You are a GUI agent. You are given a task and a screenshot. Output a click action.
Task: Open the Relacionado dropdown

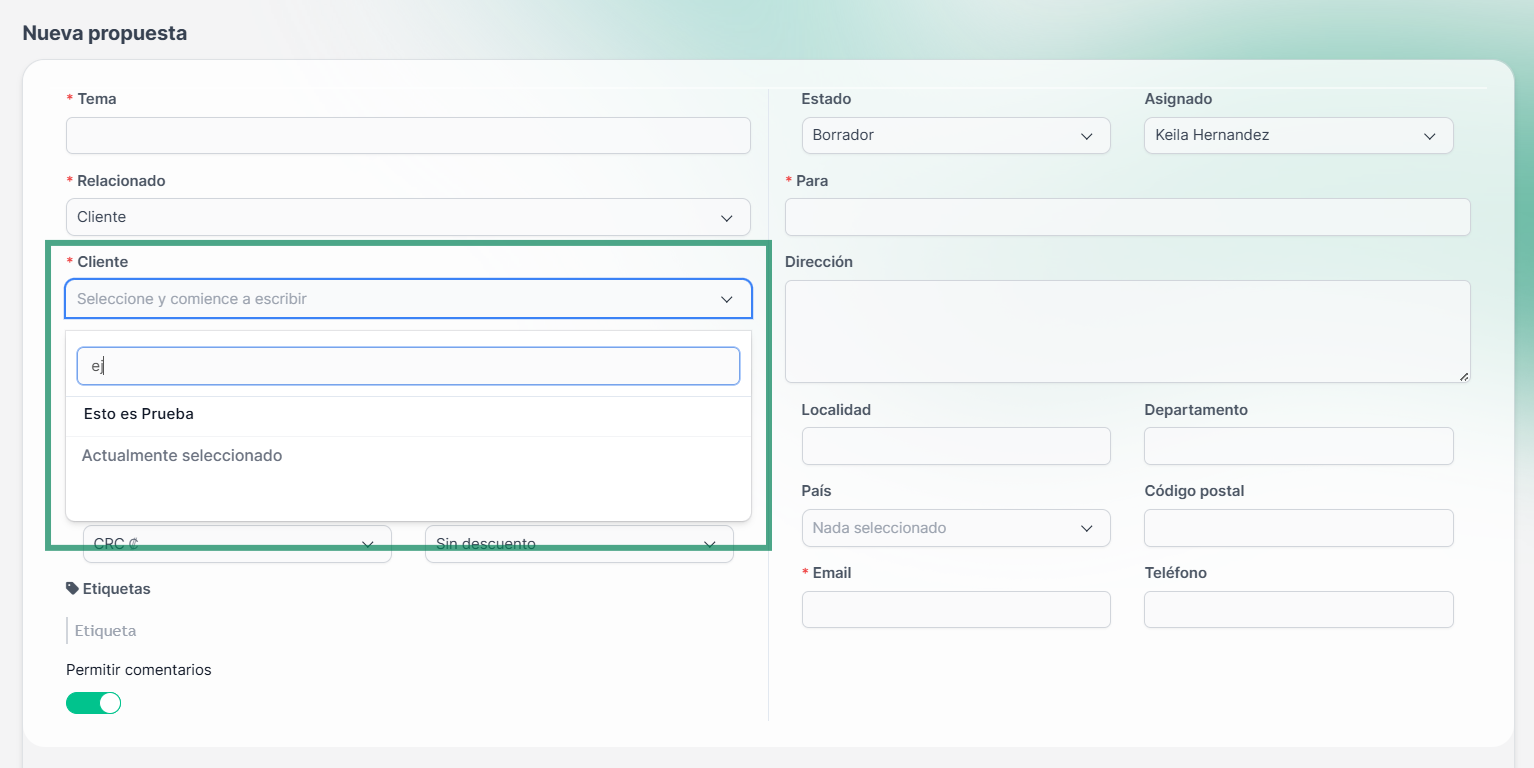pyautogui.click(x=408, y=217)
